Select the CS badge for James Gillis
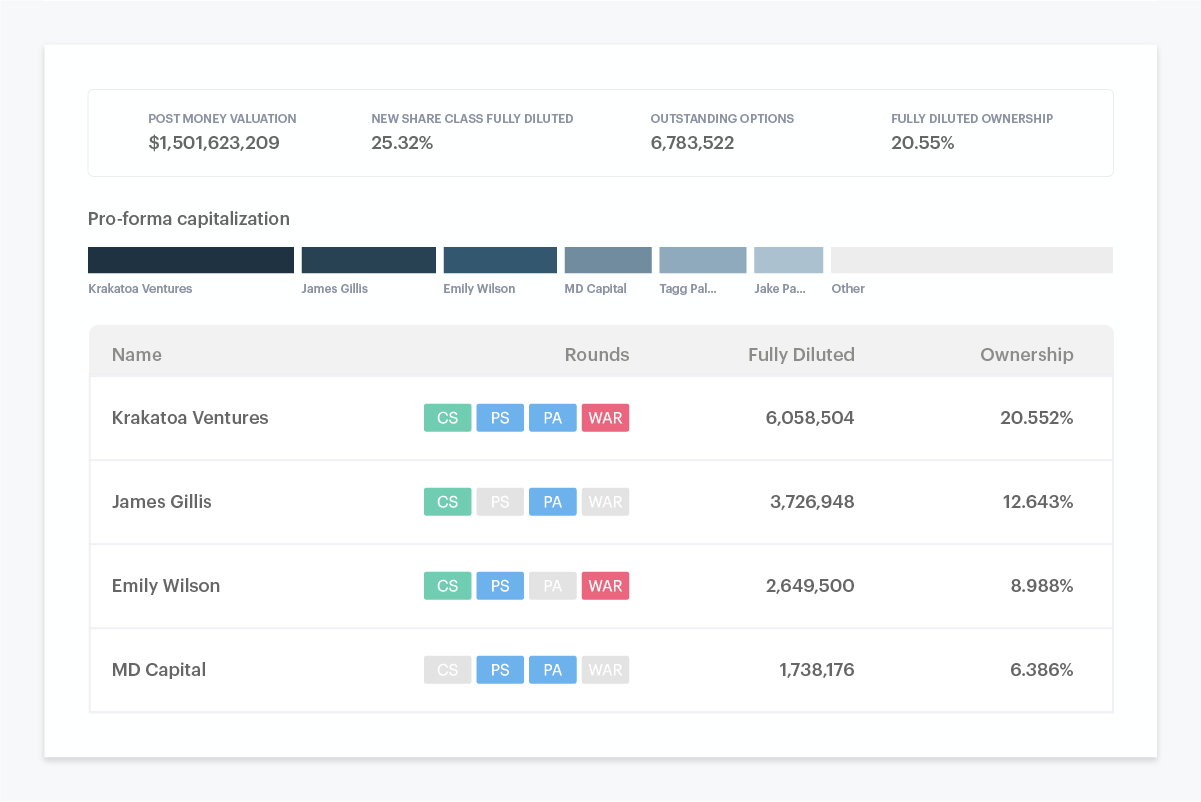The width and height of the screenshot is (1201, 802). pyautogui.click(x=447, y=502)
